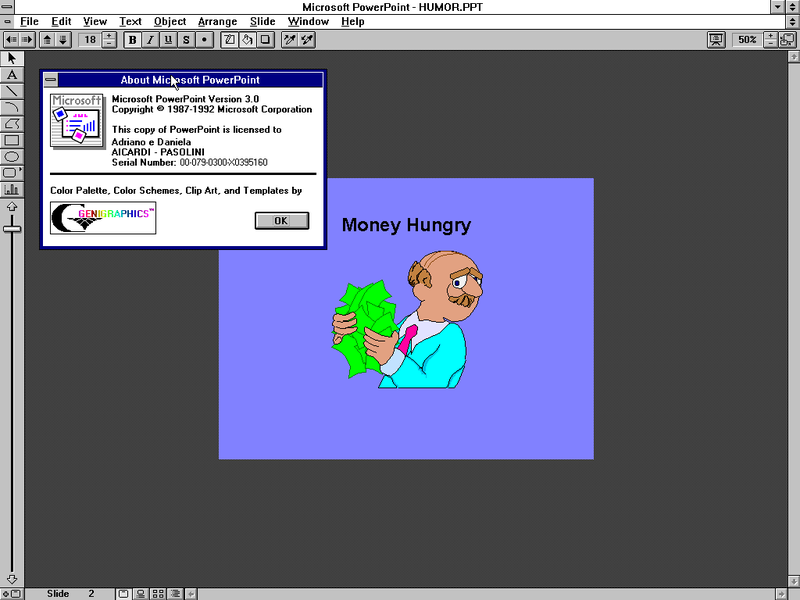The image size is (800, 600).
Task: Select the Freeform polygon tool
Action: click(x=12, y=124)
